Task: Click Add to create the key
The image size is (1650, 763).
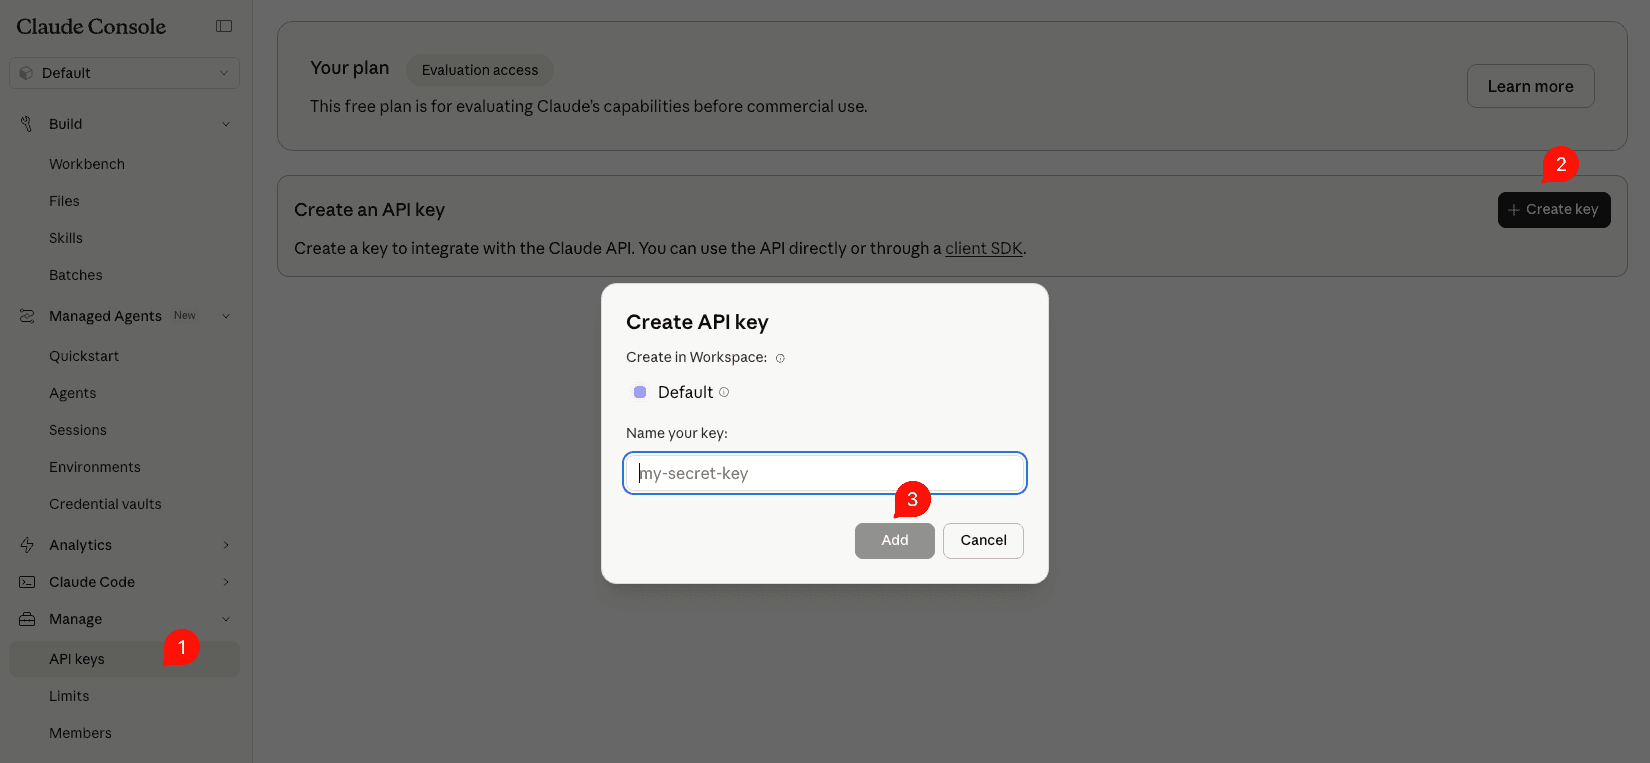Action: click(x=895, y=541)
